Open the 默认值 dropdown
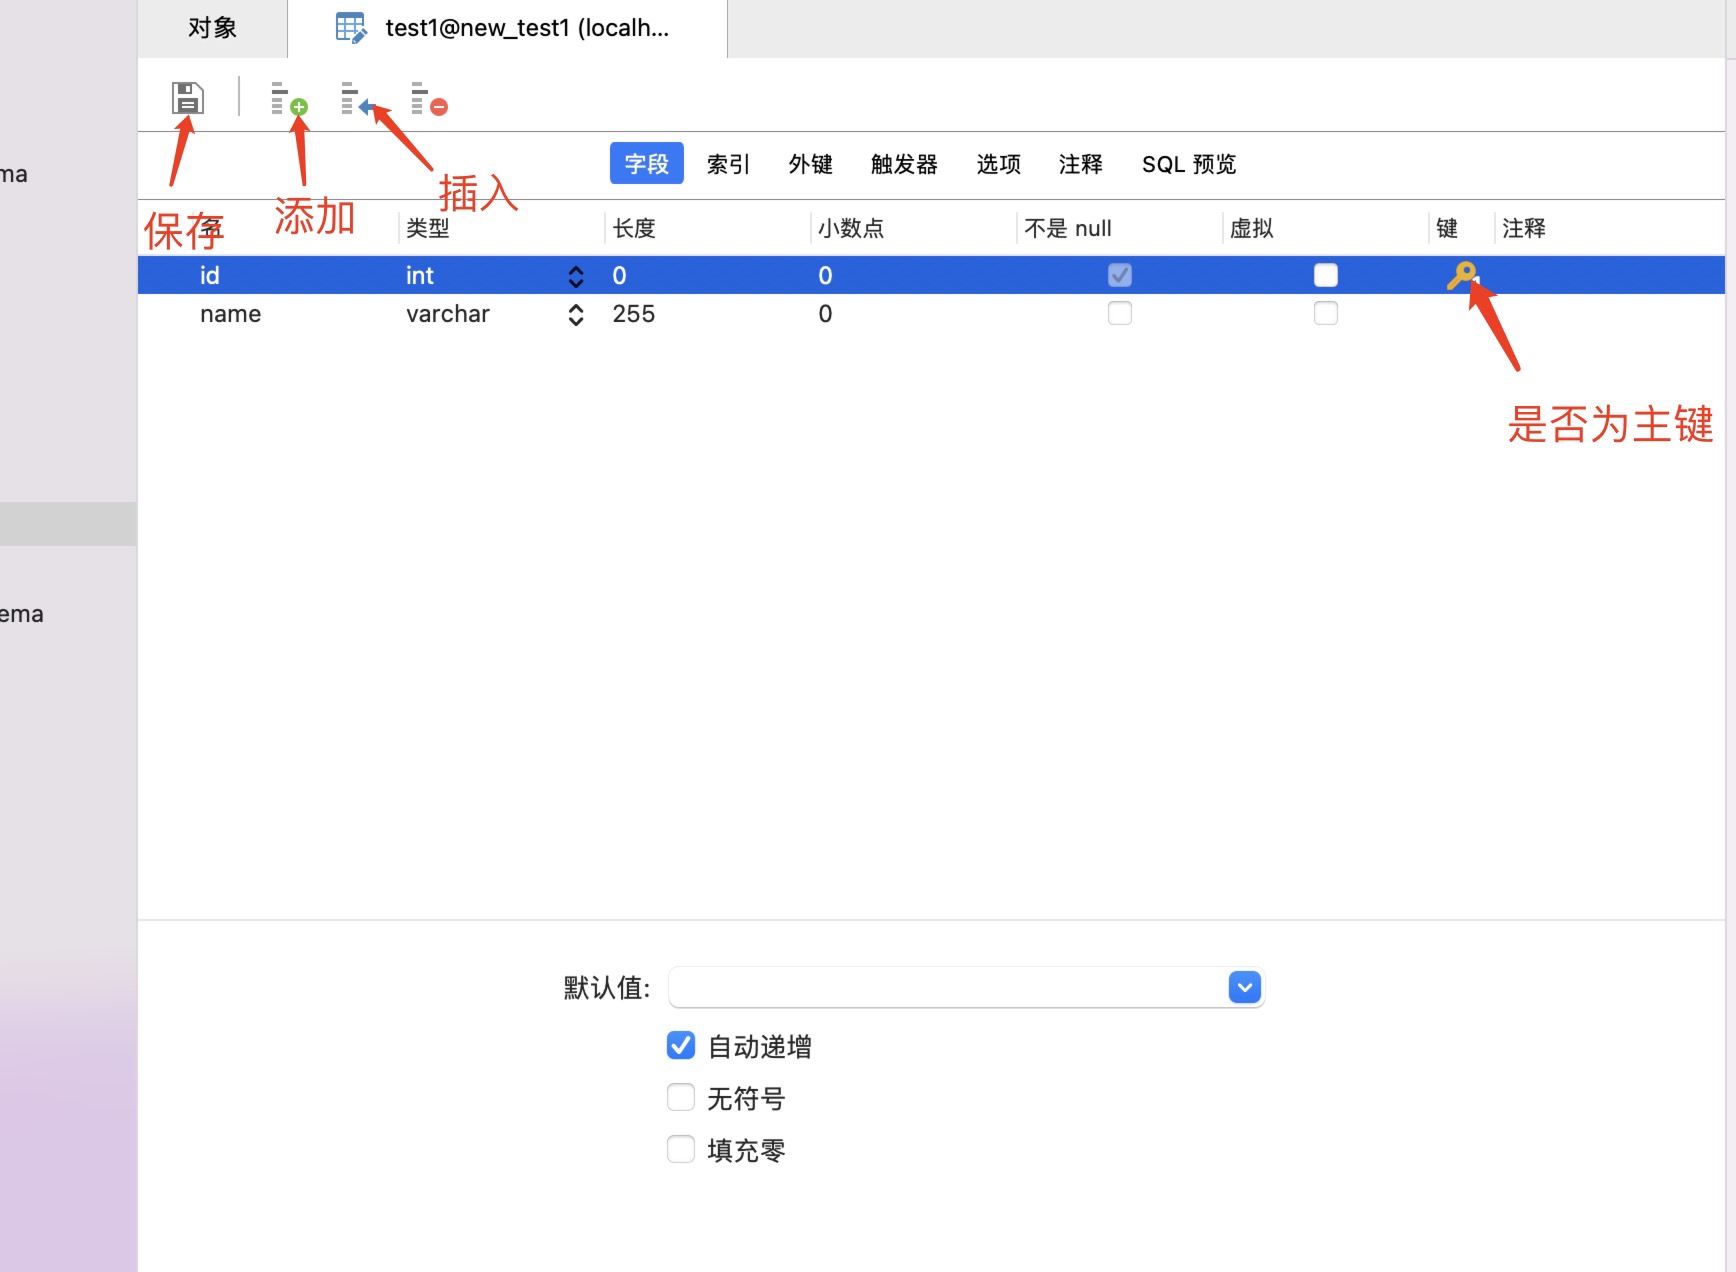This screenshot has height=1272, width=1736. click(x=1243, y=987)
